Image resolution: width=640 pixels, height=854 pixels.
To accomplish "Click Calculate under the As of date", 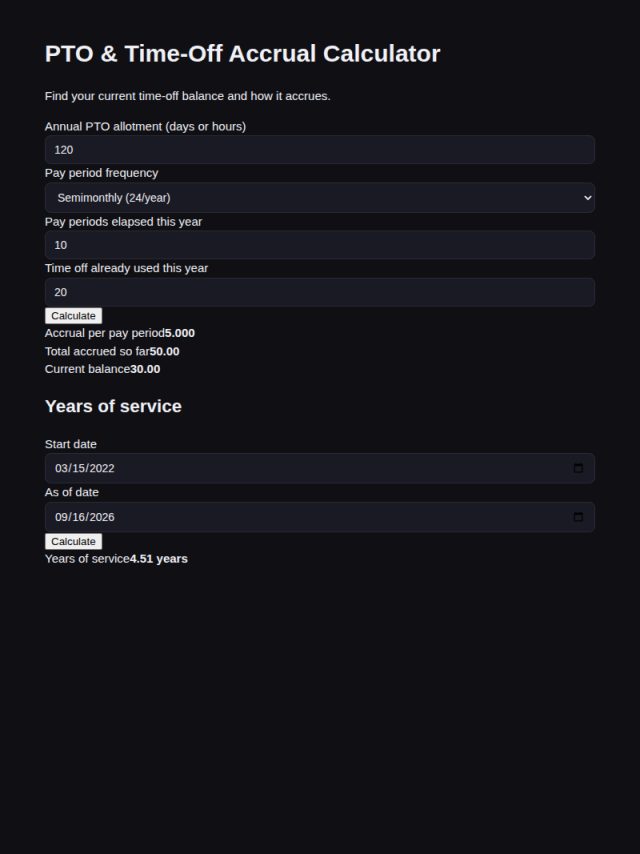I will pos(74,541).
